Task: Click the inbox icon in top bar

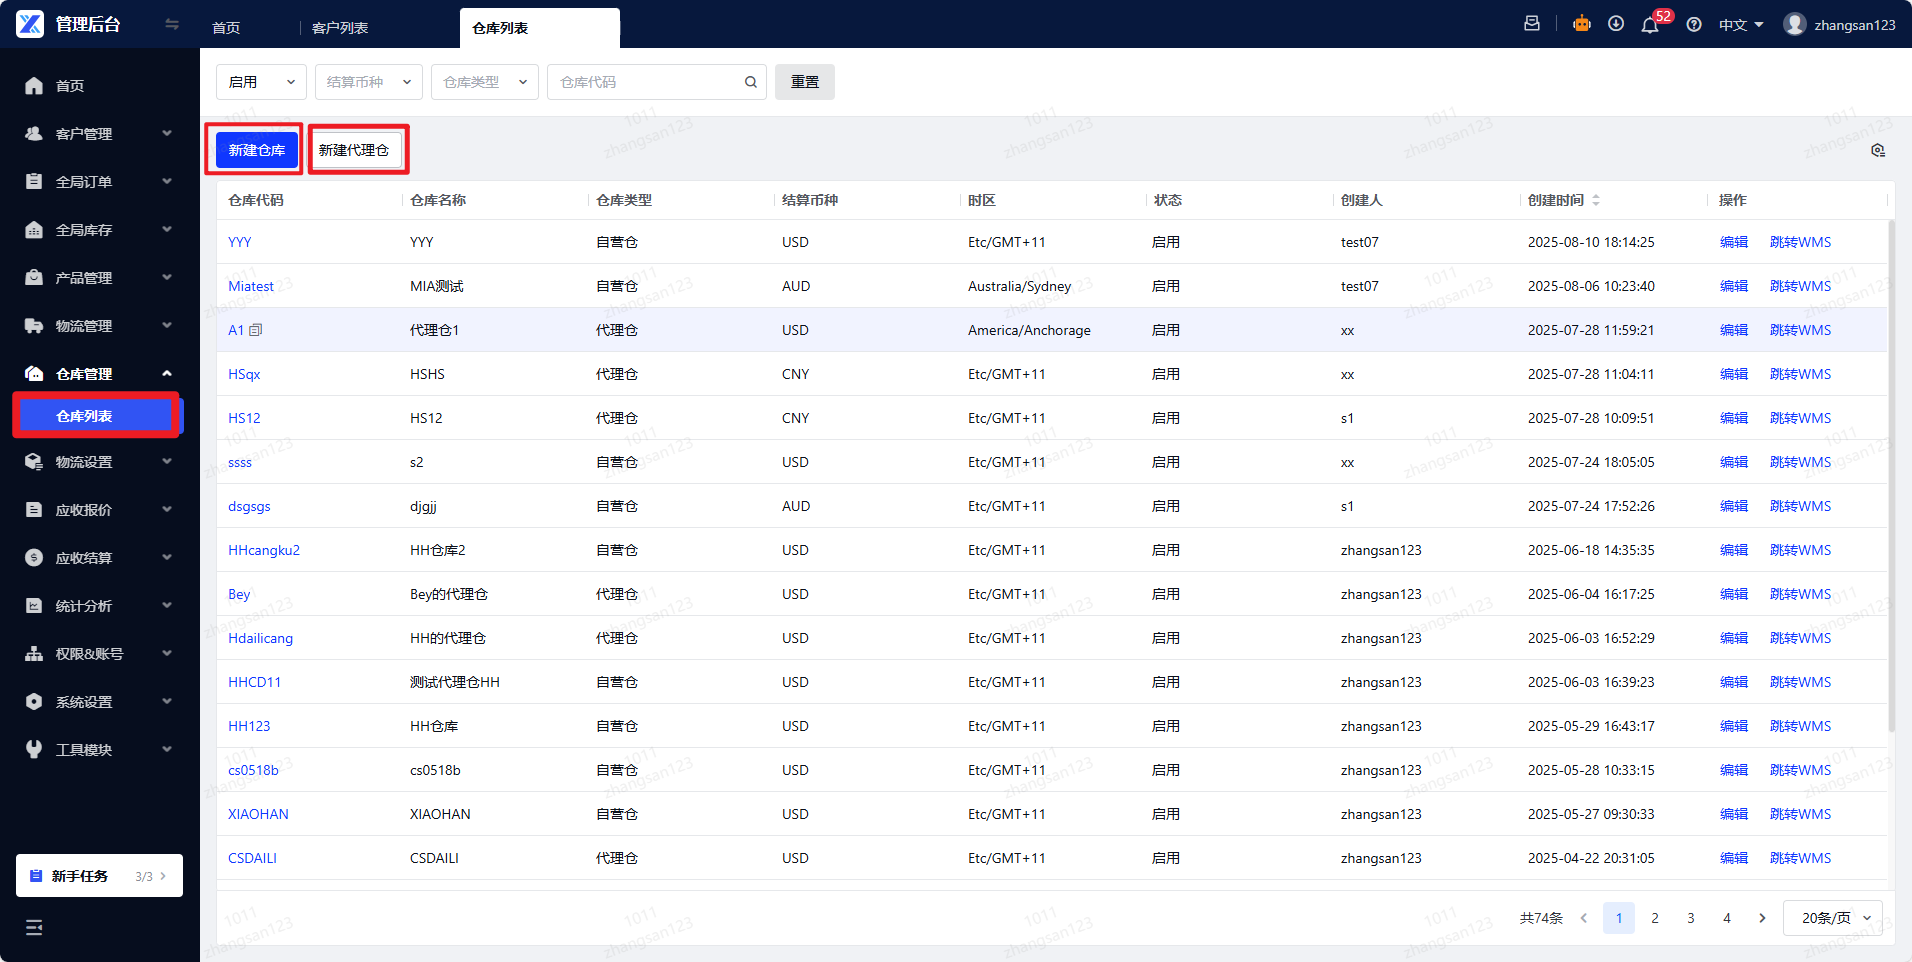Action: click(1532, 24)
